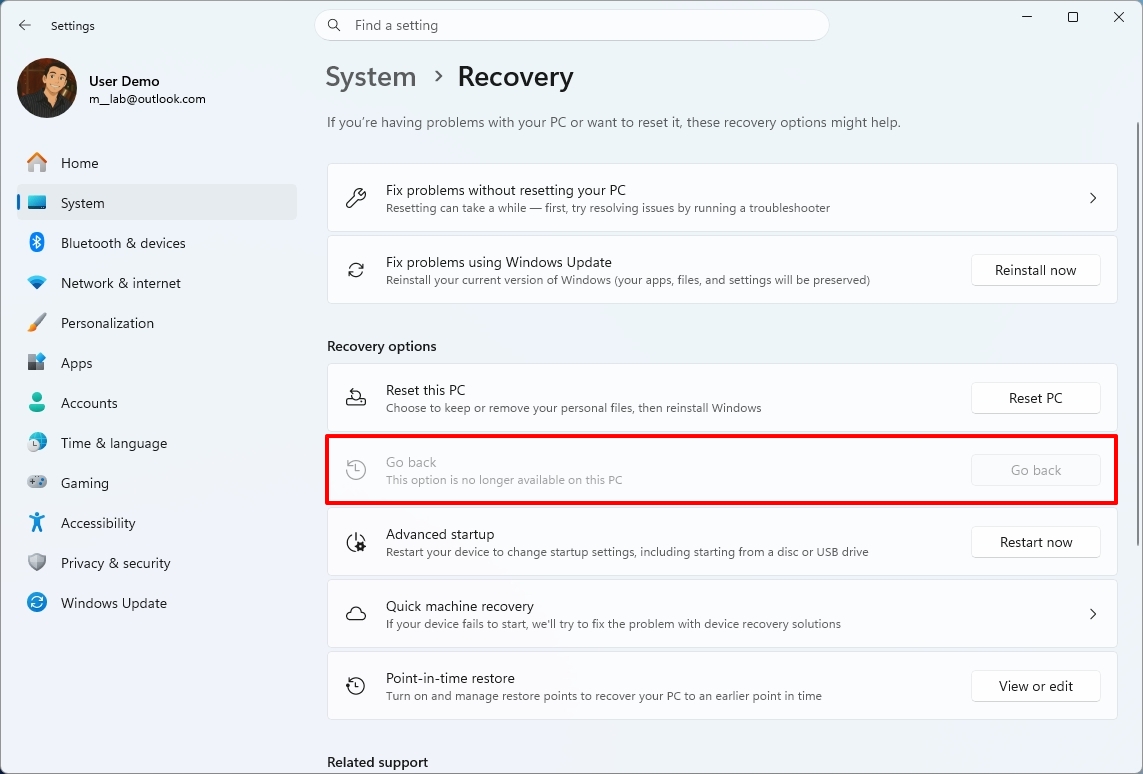The width and height of the screenshot is (1143, 774).
Task: Open Personalization settings
Action: tap(157, 323)
